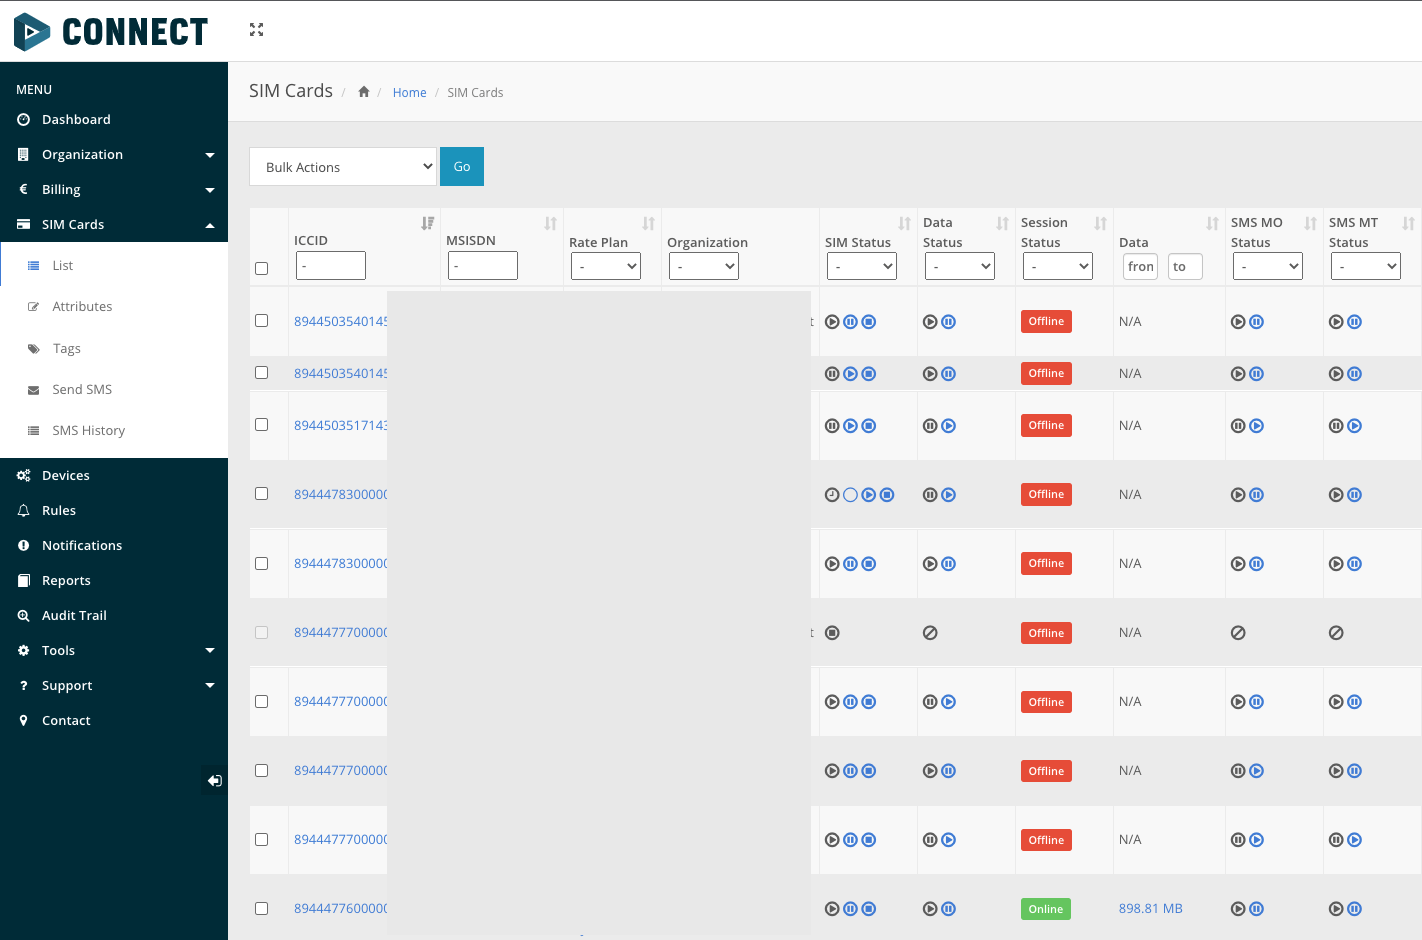1422x940 pixels.
Task: Click the home icon in the breadcrumb
Action: pos(364,92)
